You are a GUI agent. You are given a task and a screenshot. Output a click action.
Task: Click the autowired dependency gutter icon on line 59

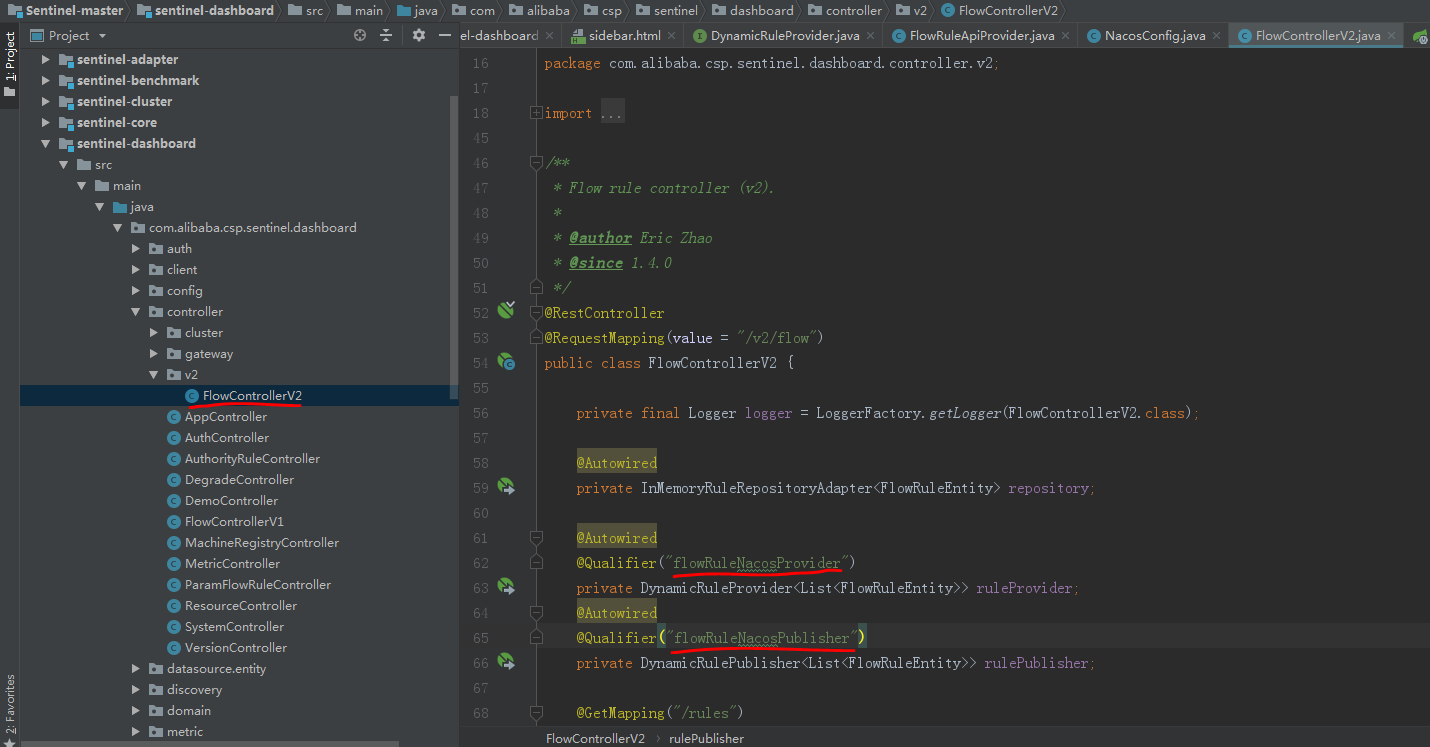(506, 487)
